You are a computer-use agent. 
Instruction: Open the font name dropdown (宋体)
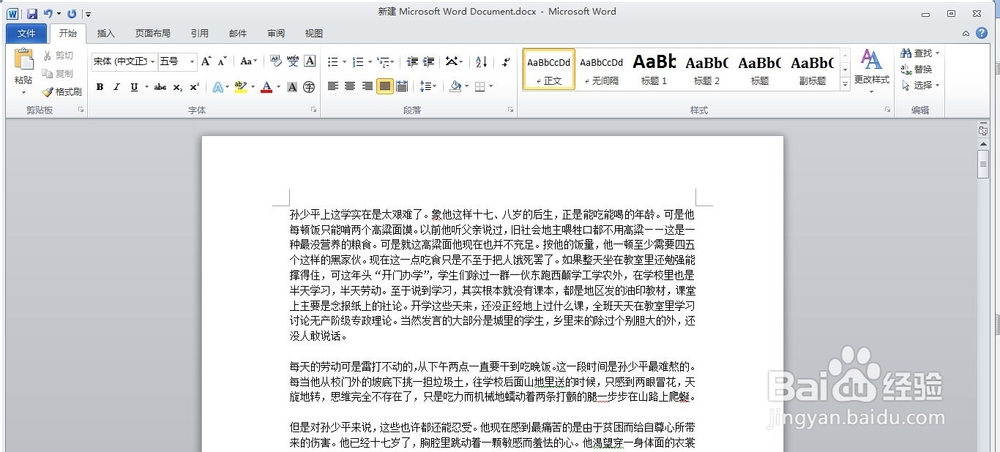(x=153, y=61)
